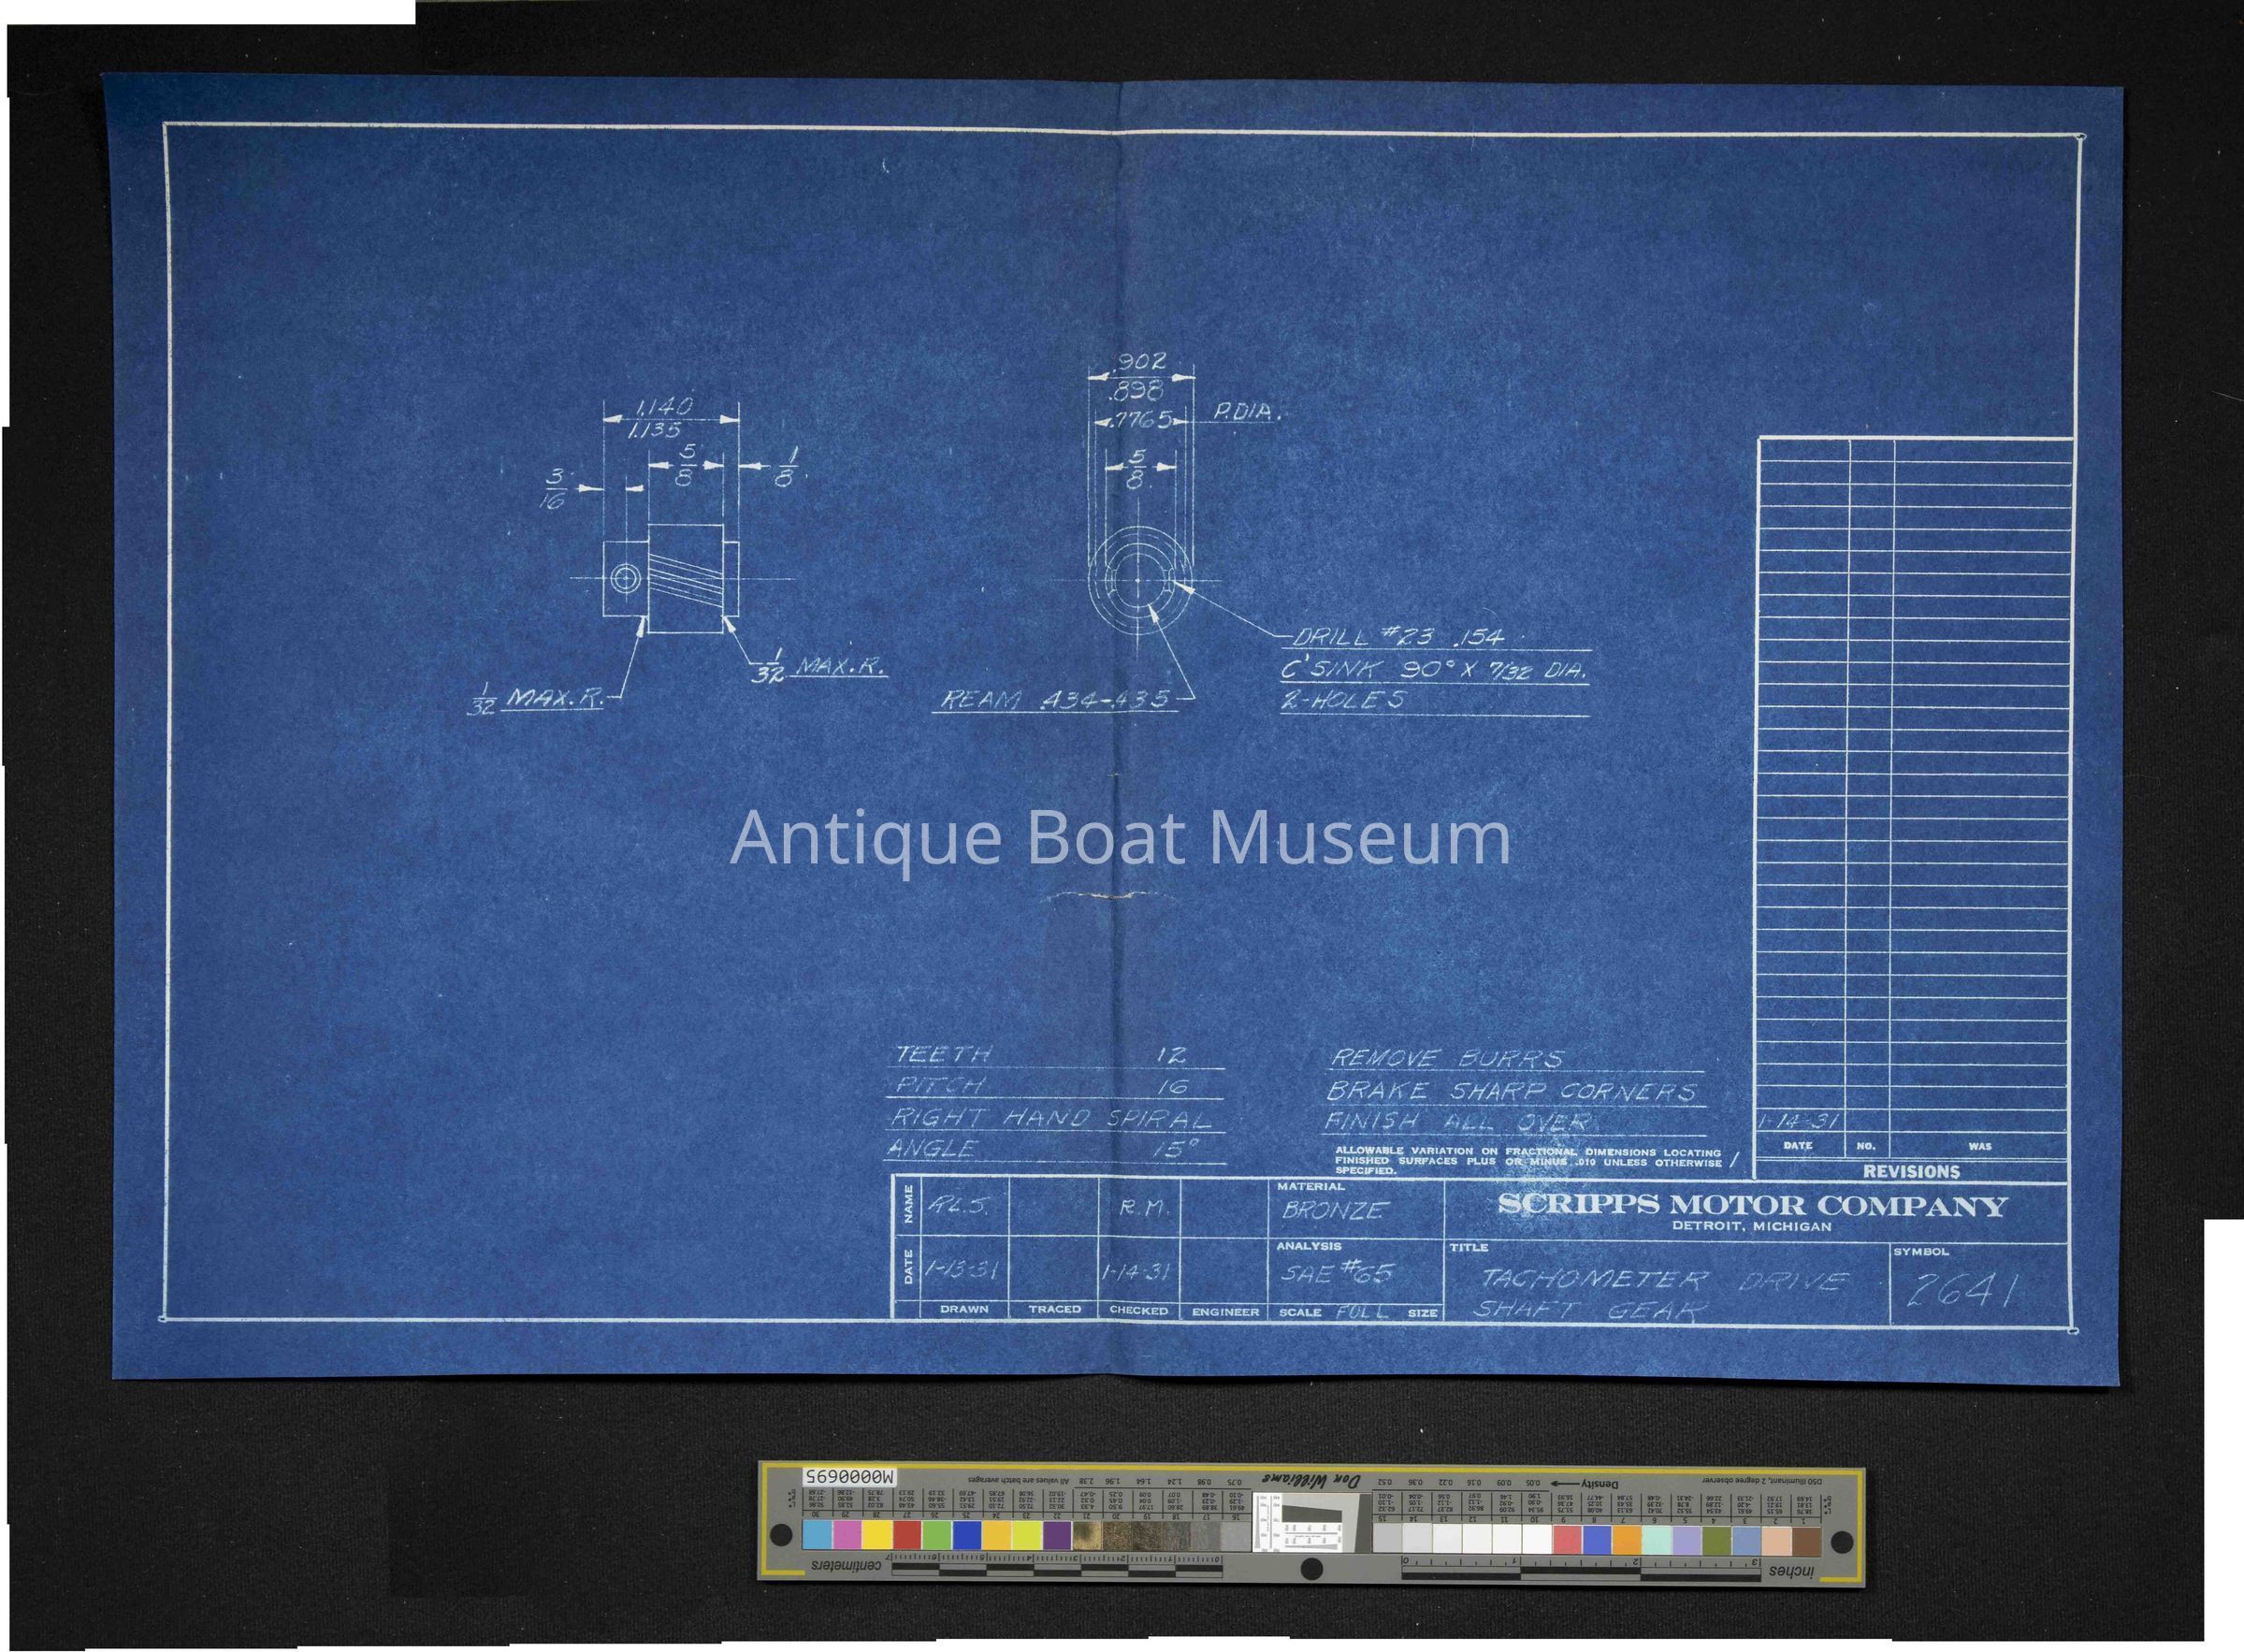This screenshot has width=2244, height=1652.
Task: Click the gear side-view drawing
Action: (672, 578)
